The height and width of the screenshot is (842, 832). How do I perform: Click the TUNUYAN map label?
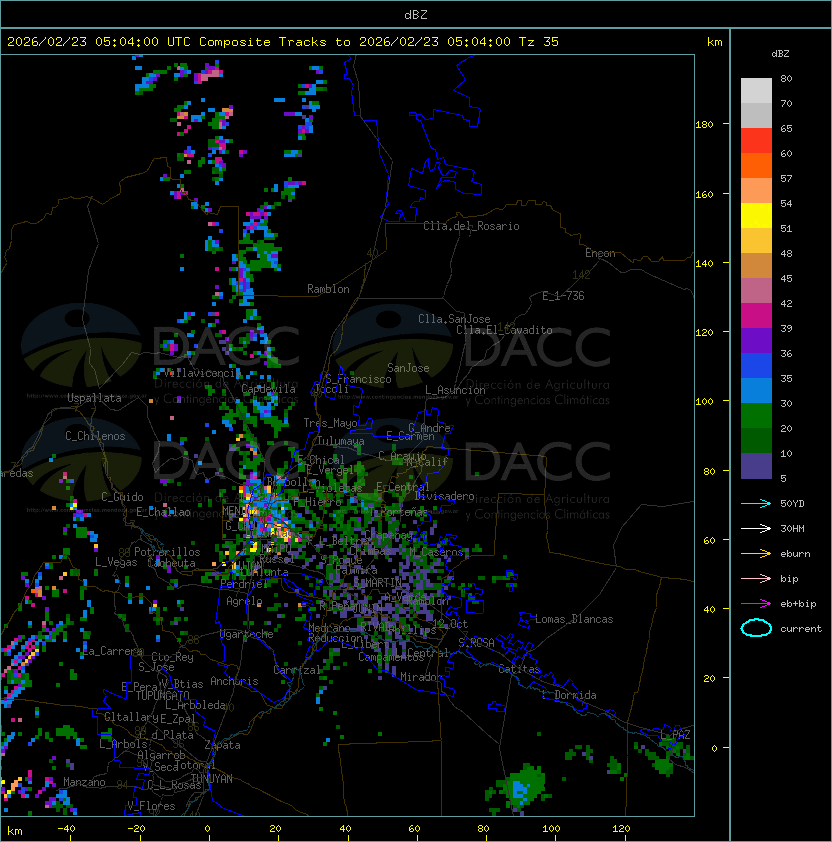point(212,778)
